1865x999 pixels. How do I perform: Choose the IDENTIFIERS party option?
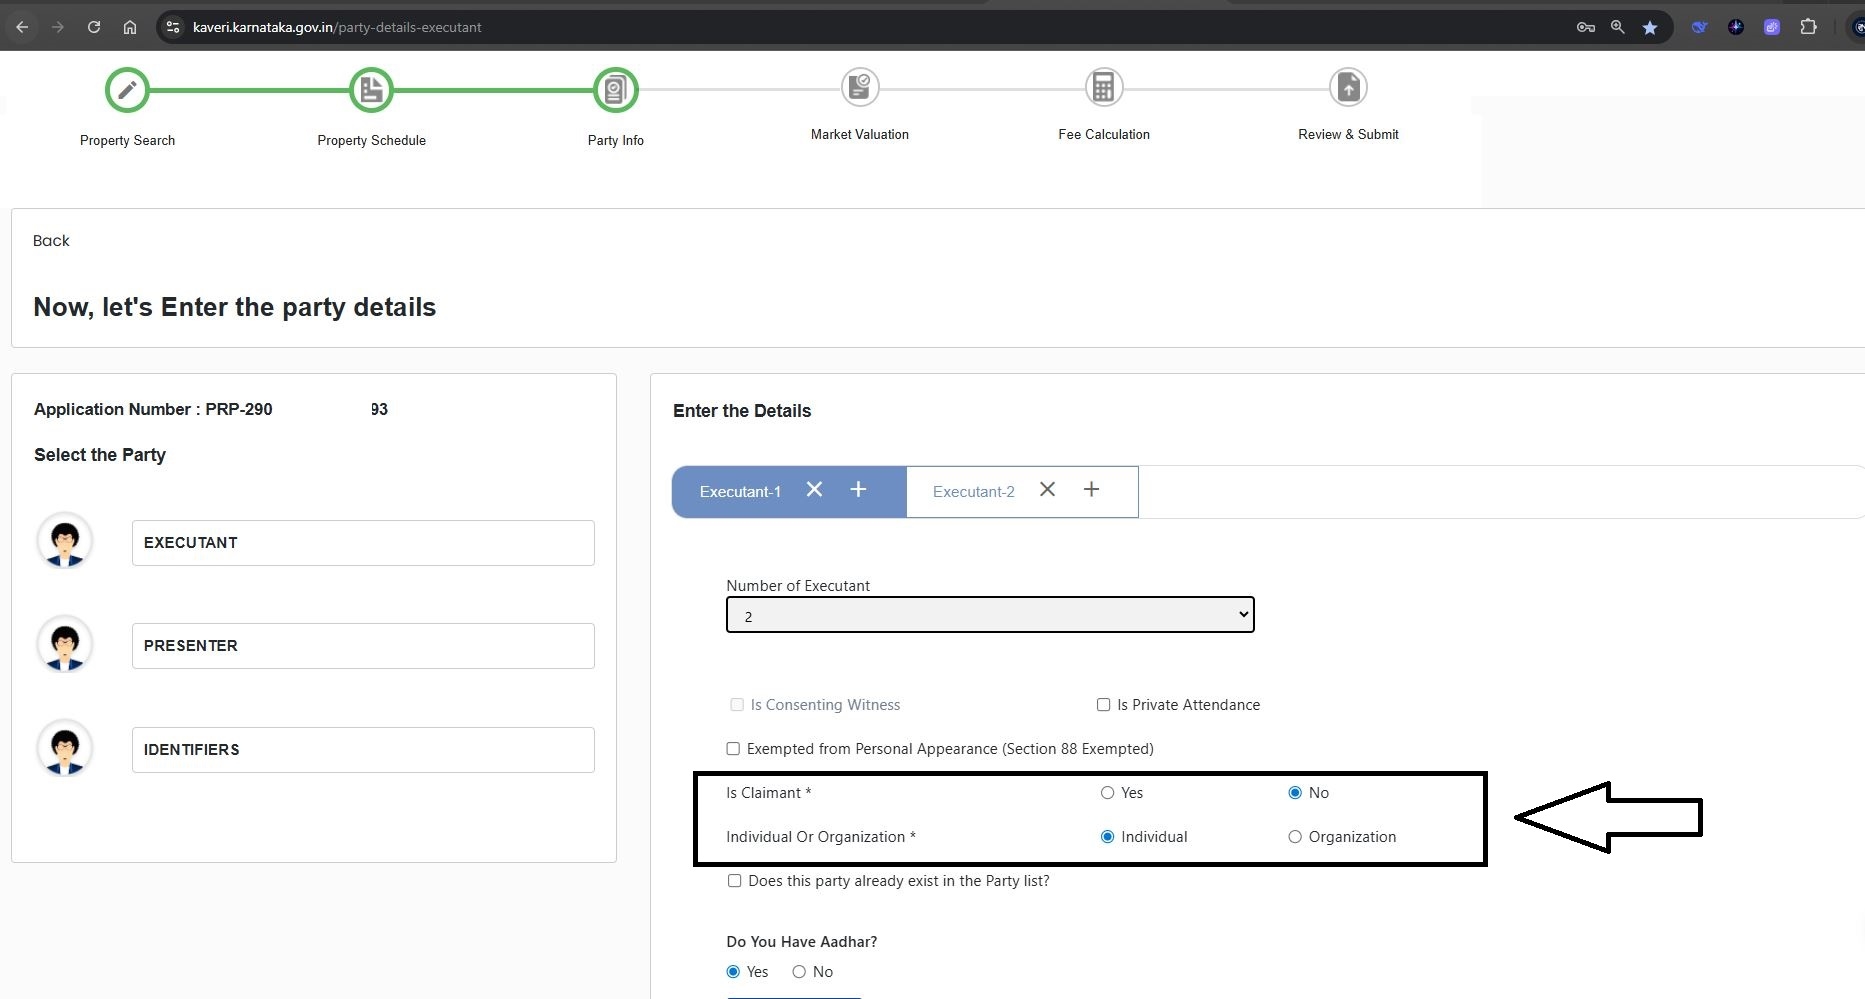[363, 750]
